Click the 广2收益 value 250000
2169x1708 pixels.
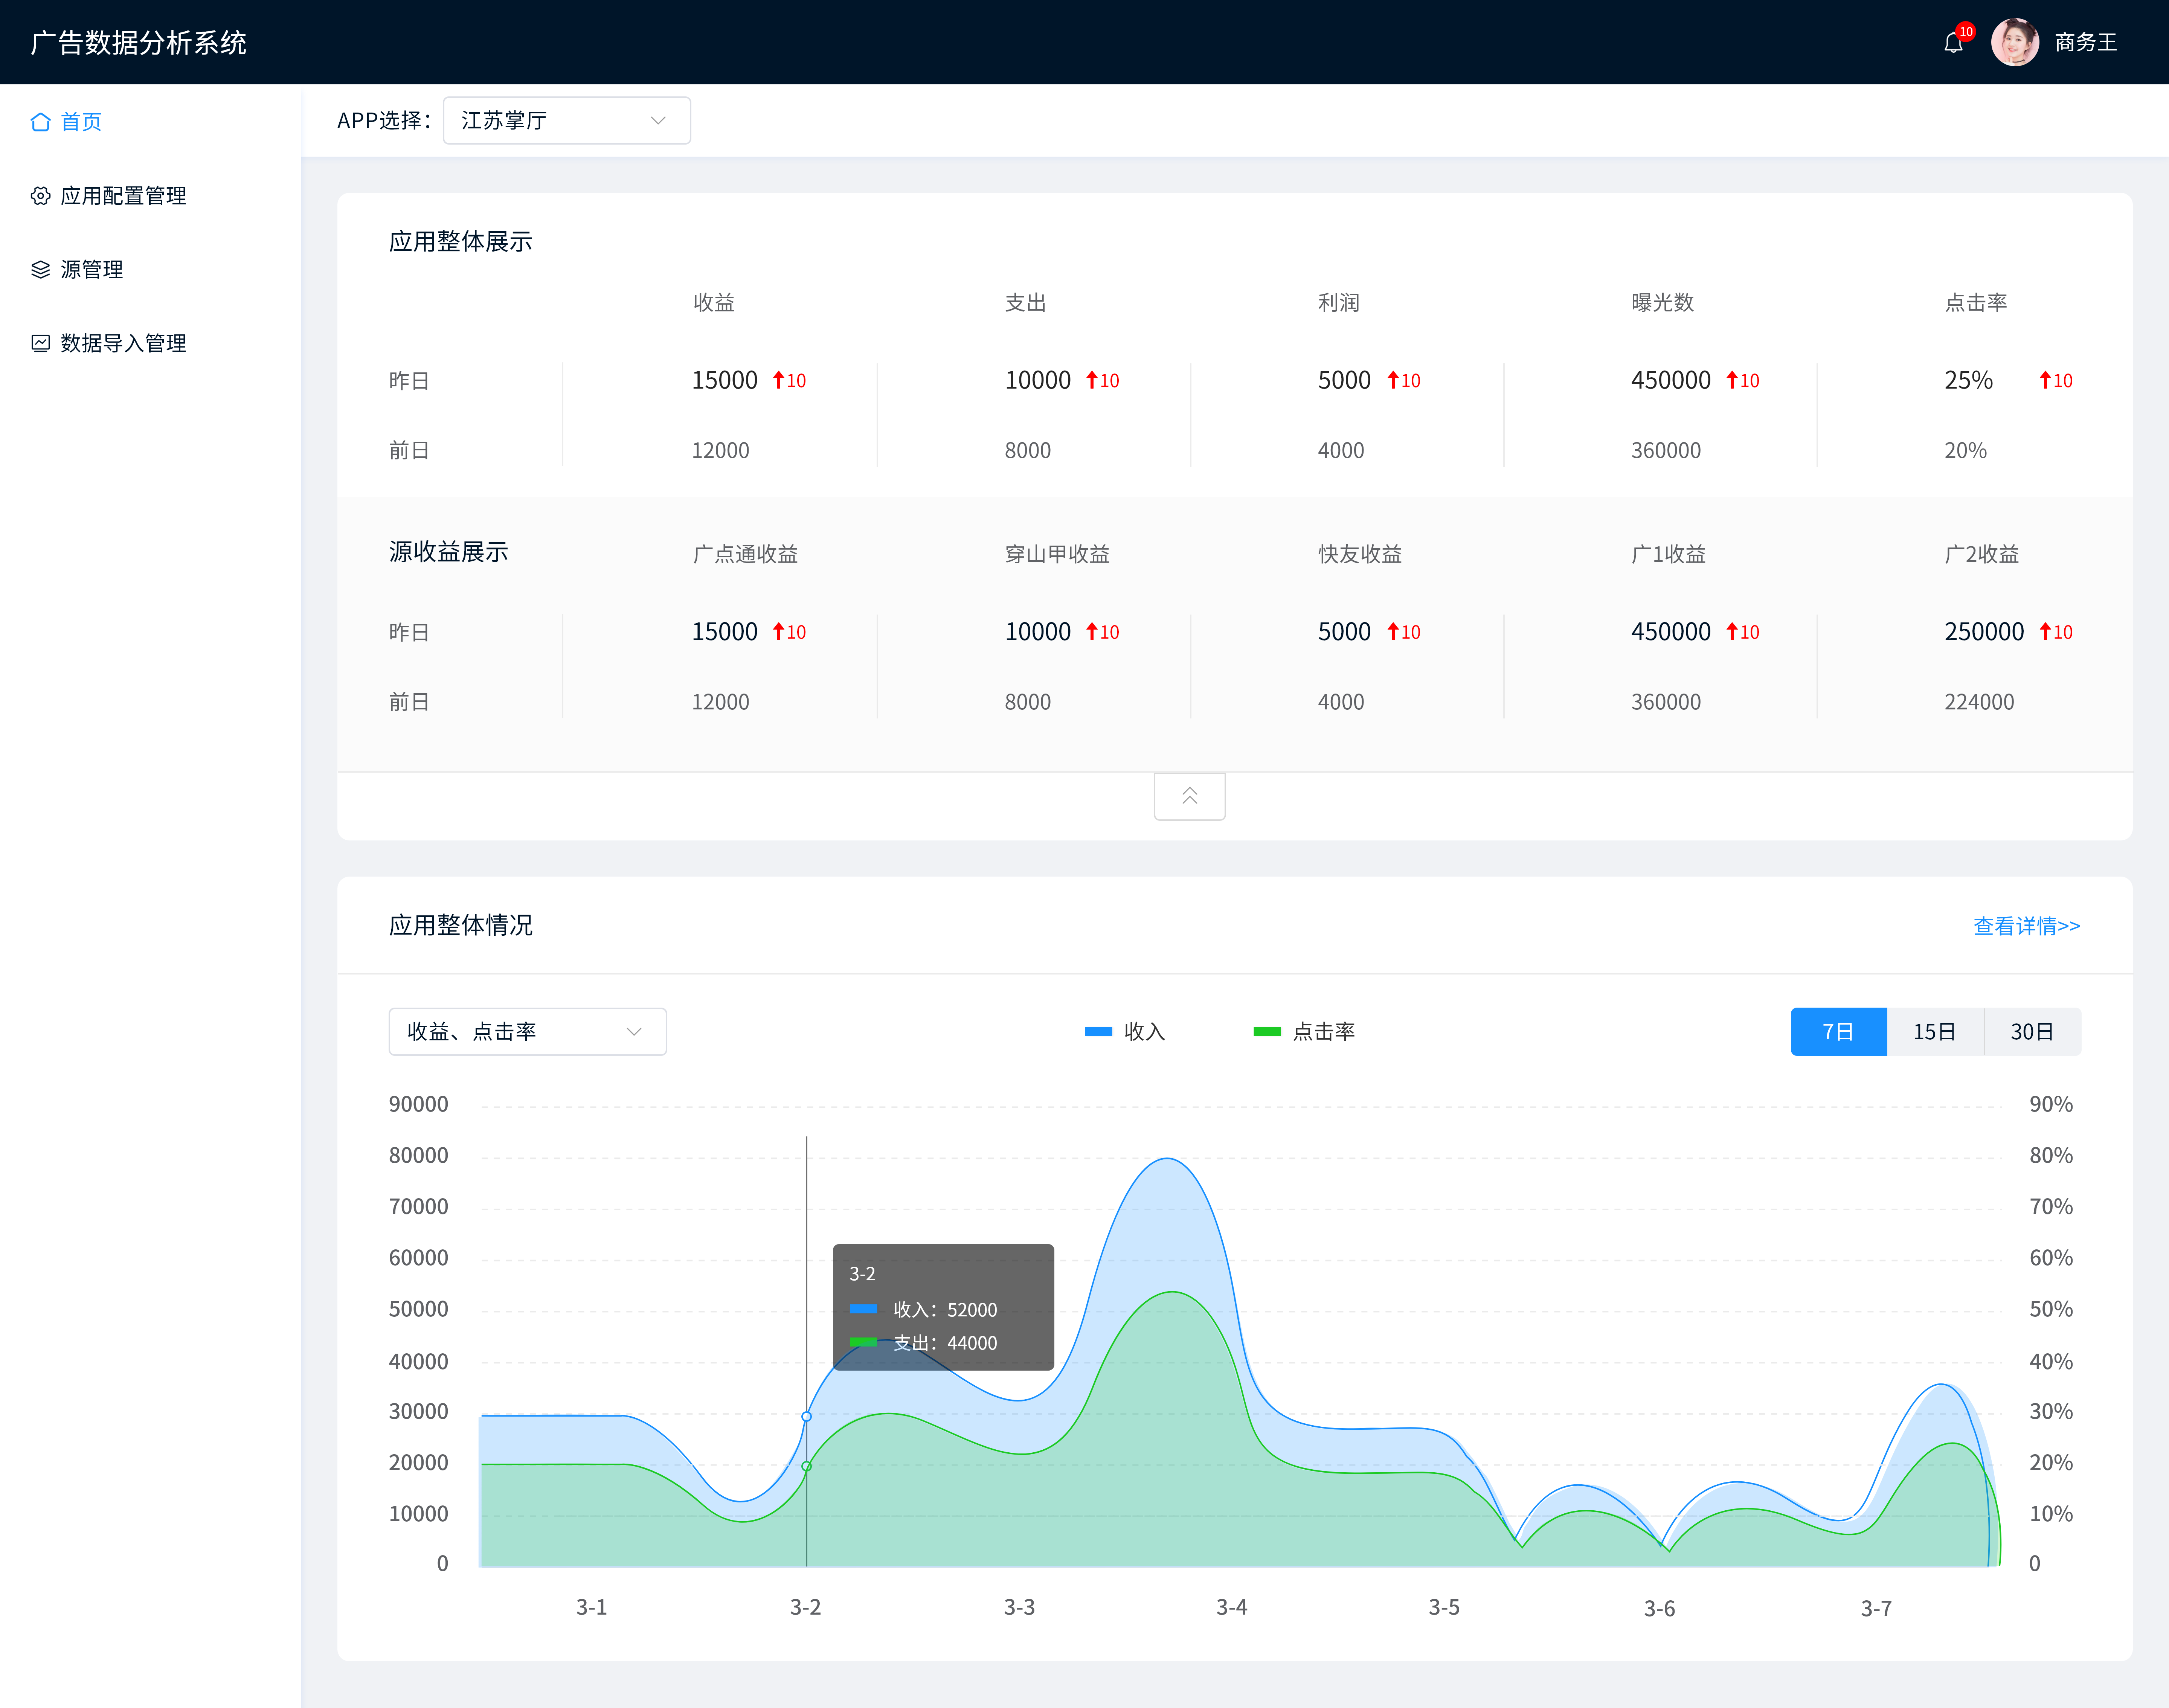pyautogui.click(x=1984, y=632)
